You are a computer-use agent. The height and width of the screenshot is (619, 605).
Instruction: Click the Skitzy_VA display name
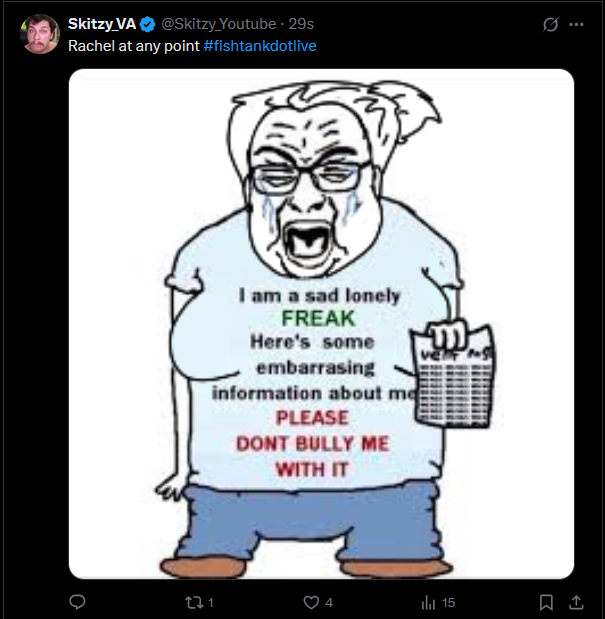102,24
